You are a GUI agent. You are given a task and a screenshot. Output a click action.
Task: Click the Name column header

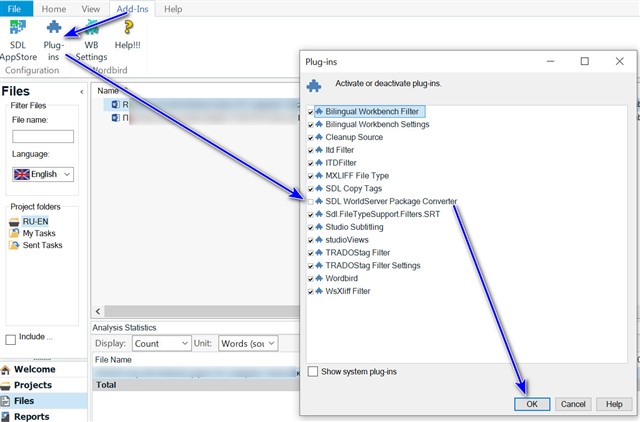coord(108,91)
